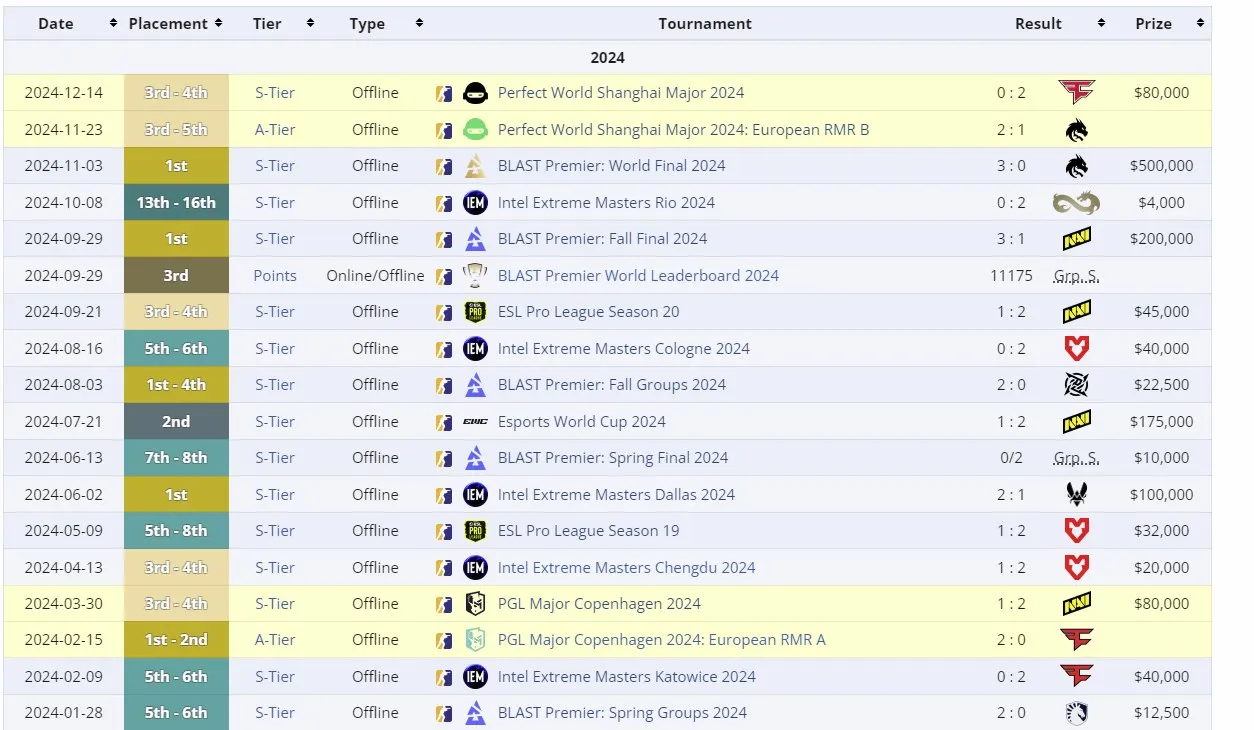
Task: Open BLAST Premier: Spring Final 2024 link
Action: tap(613, 458)
